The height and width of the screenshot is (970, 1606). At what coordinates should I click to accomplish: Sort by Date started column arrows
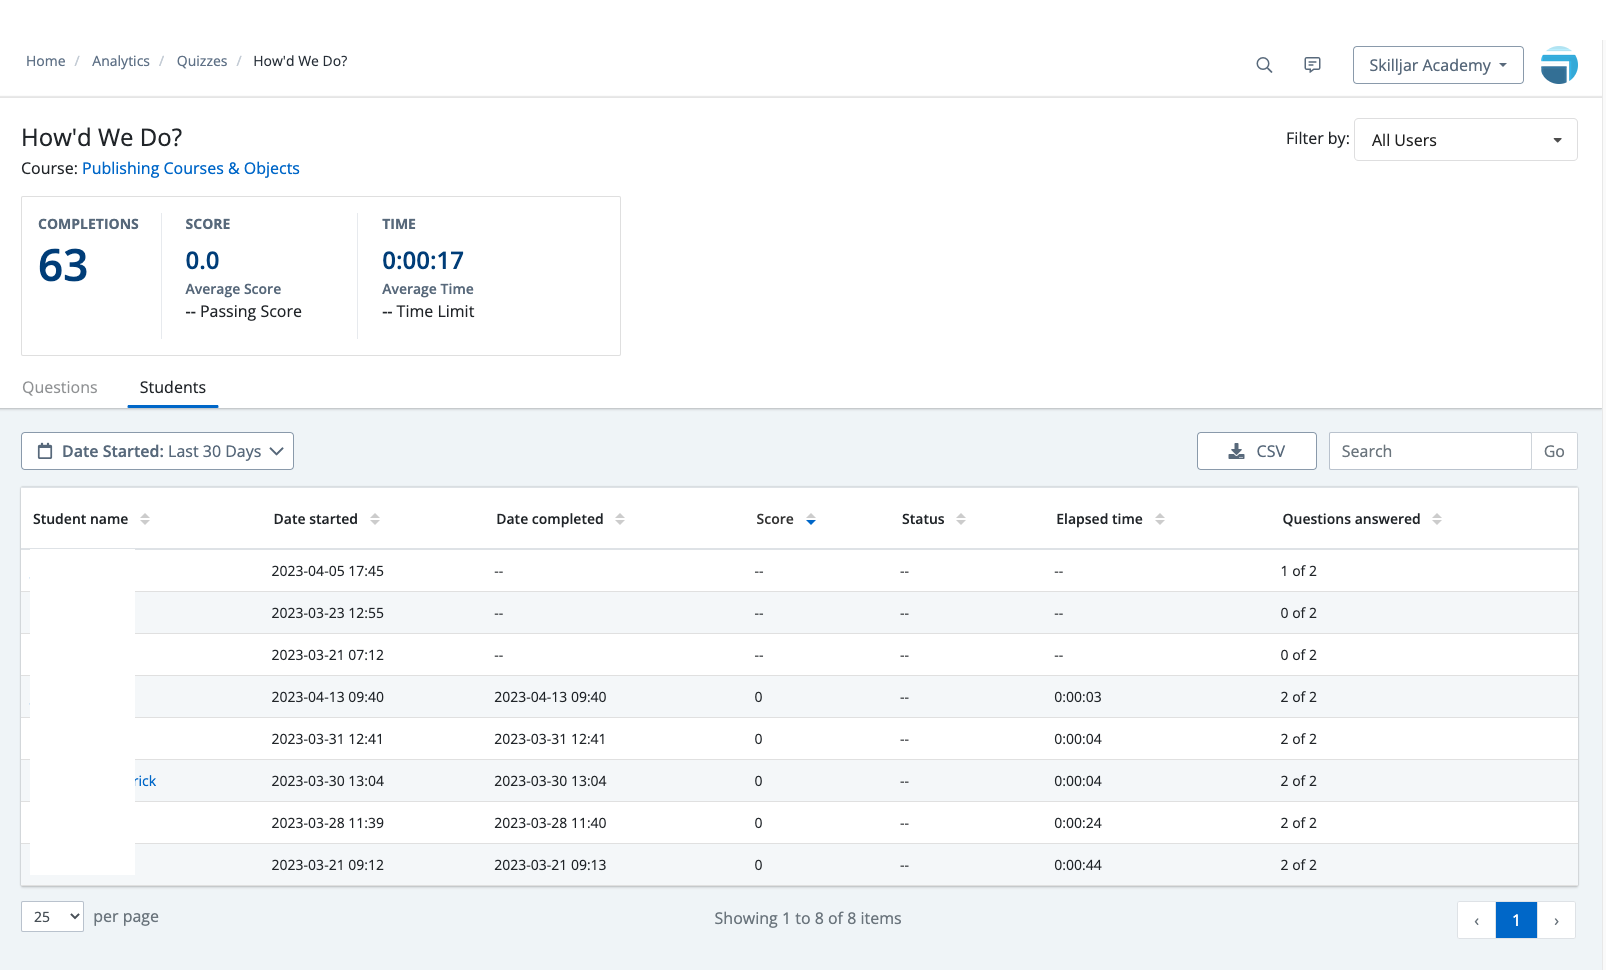pyautogui.click(x=375, y=519)
